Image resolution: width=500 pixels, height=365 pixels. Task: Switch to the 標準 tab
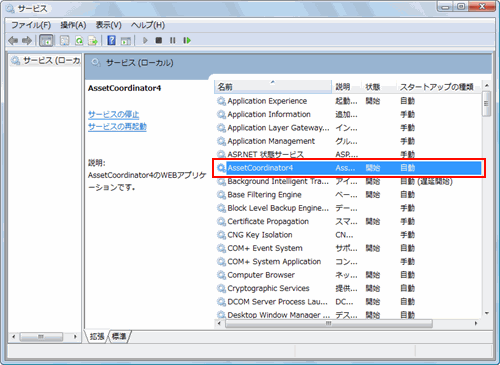tap(119, 336)
